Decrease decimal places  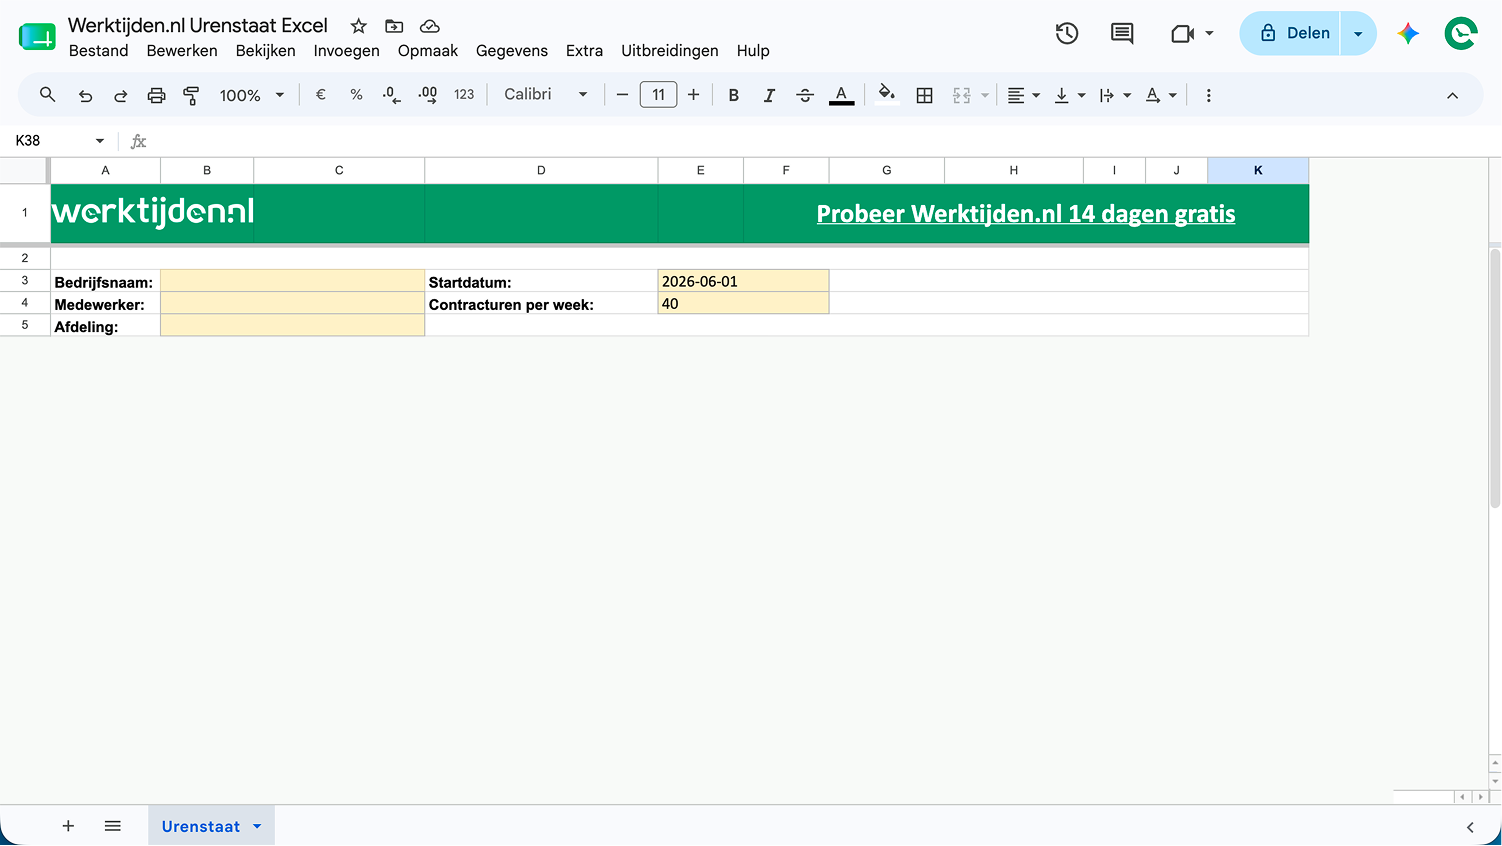tap(391, 95)
